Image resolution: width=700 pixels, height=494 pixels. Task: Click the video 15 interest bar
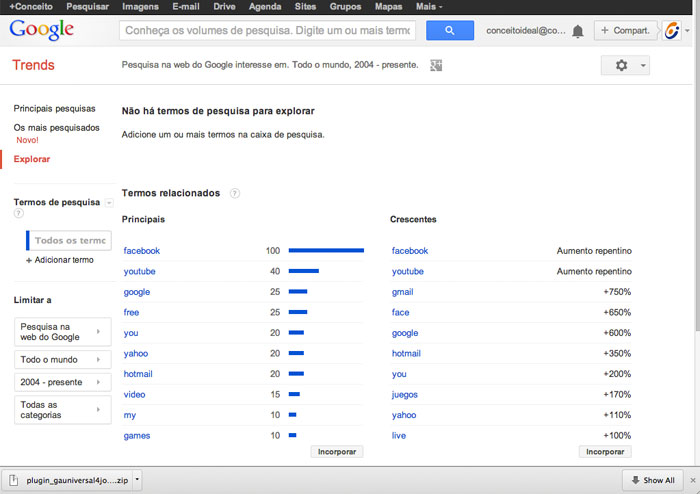(x=294, y=394)
